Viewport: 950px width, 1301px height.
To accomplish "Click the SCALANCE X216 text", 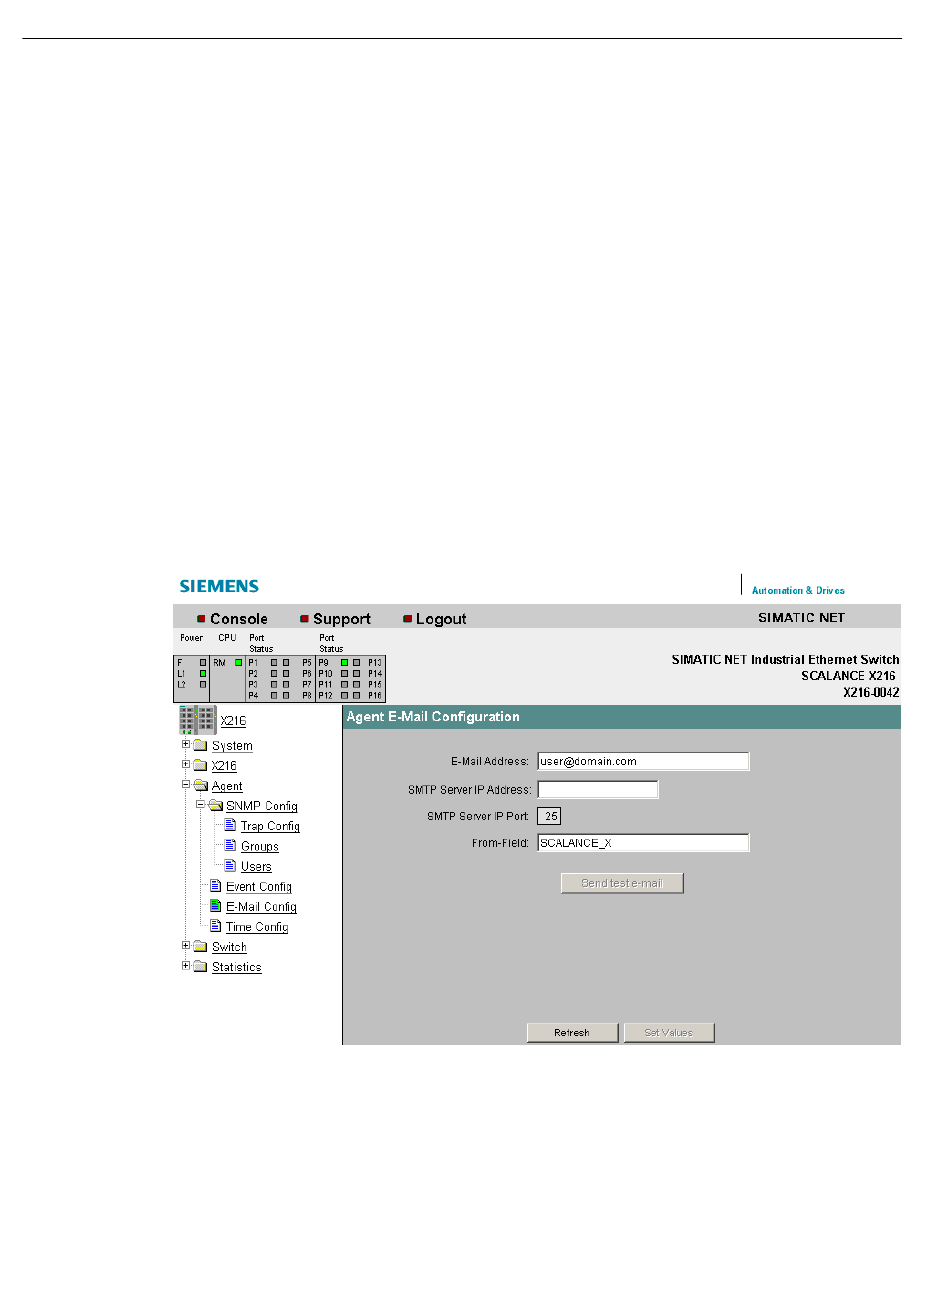I will (848, 676).
